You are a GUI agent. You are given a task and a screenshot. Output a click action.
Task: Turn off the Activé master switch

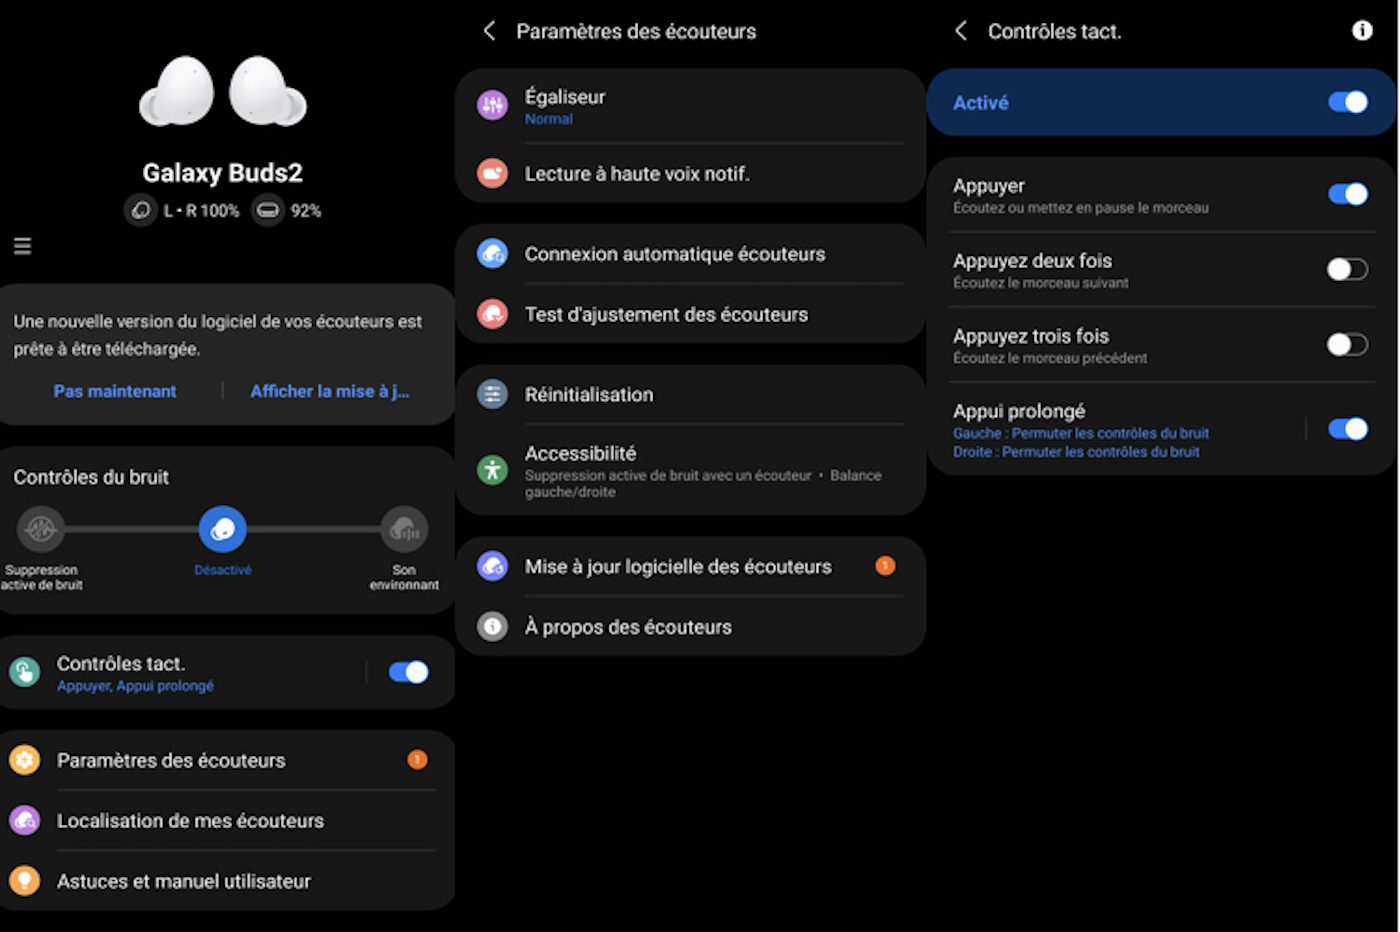[1348, 102]
